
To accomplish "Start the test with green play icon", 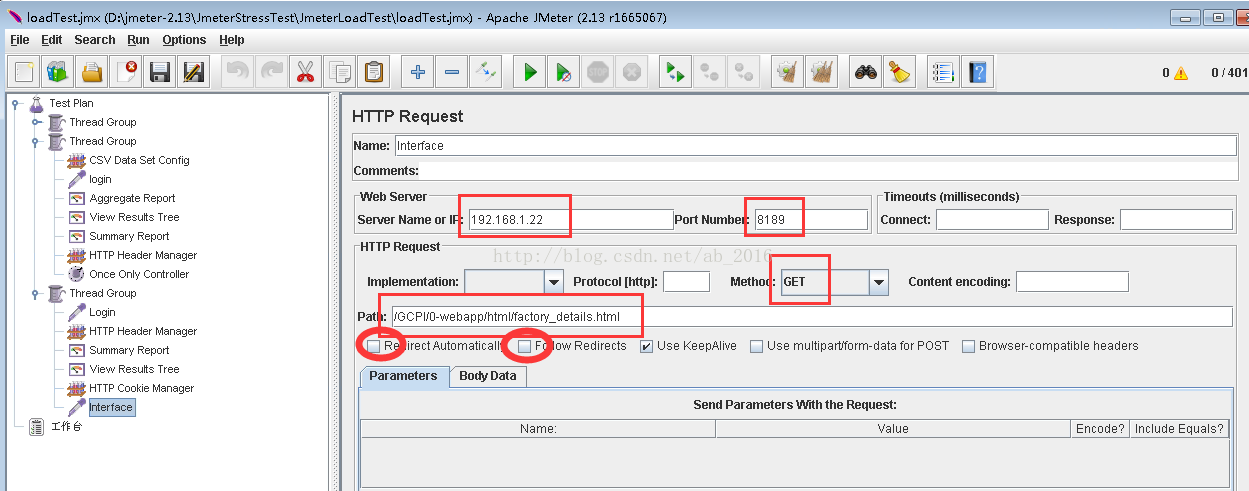I will (530, 72).
